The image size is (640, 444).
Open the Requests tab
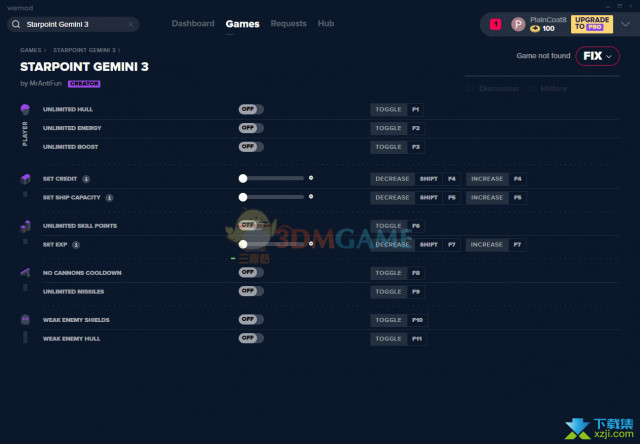[x=288, y=24]
